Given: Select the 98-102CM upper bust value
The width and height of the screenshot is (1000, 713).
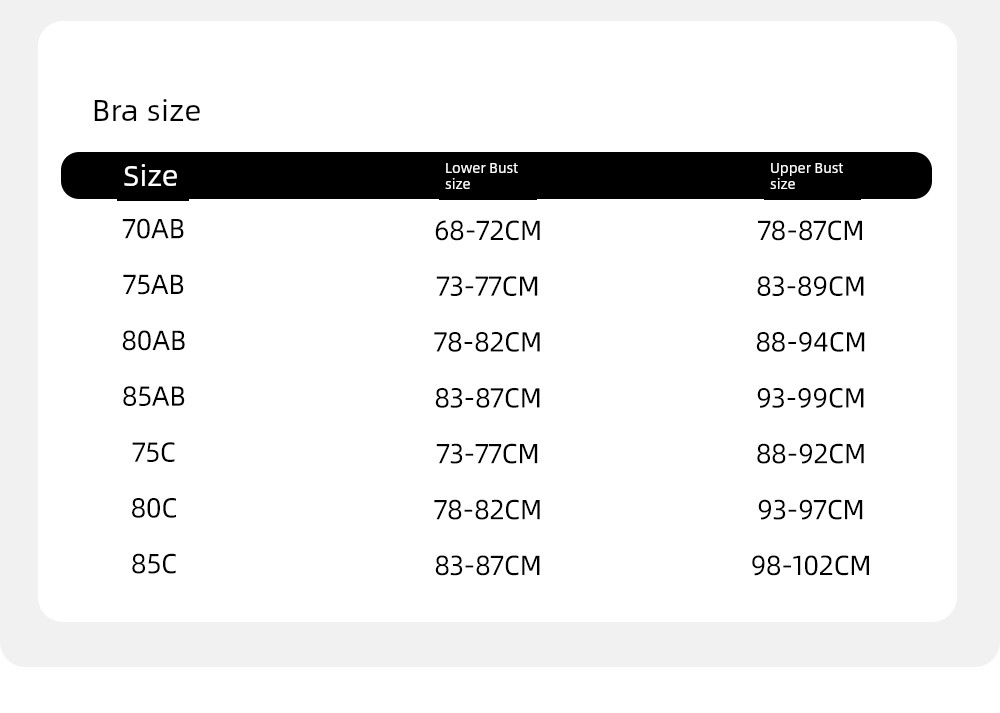Looking at the screenshot, I should (810, 566).
